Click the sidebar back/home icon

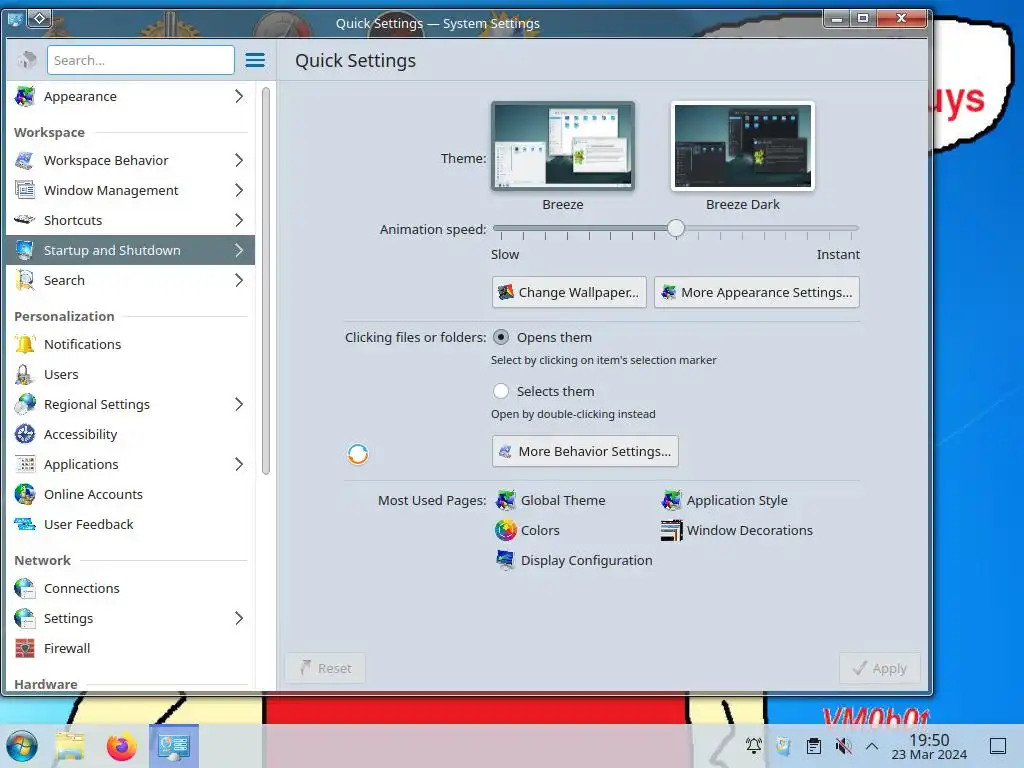pyautogui.click(x=27, y=60)
